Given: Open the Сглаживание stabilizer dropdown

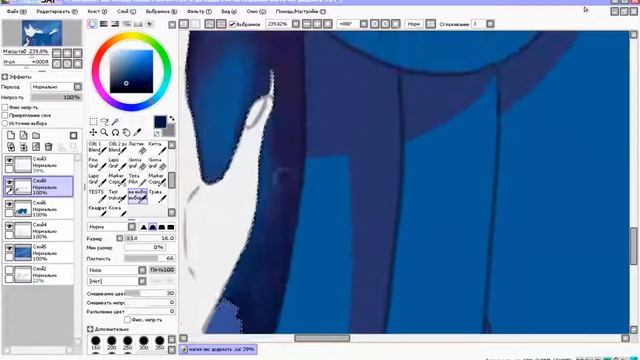Looking at the screenshot, I should click(490, 24).
